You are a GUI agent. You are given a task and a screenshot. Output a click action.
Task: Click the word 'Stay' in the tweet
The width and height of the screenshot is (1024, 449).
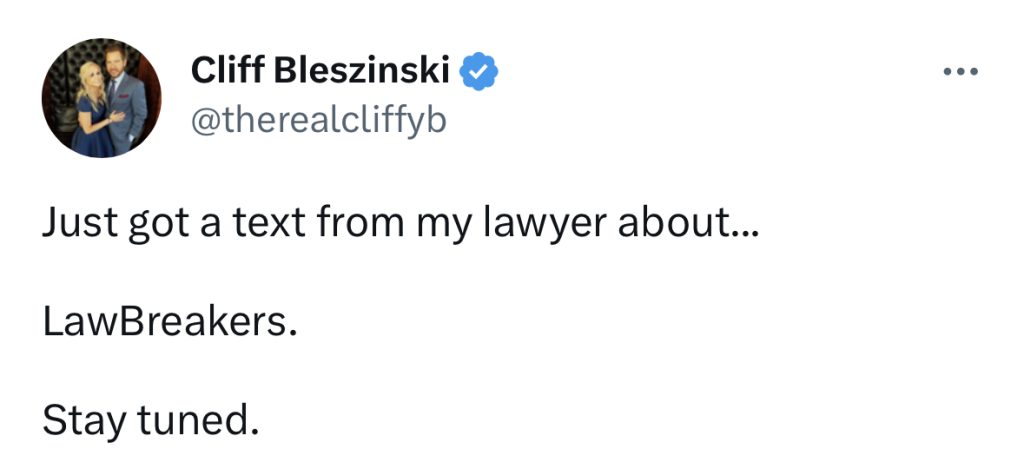coord(83,422)
